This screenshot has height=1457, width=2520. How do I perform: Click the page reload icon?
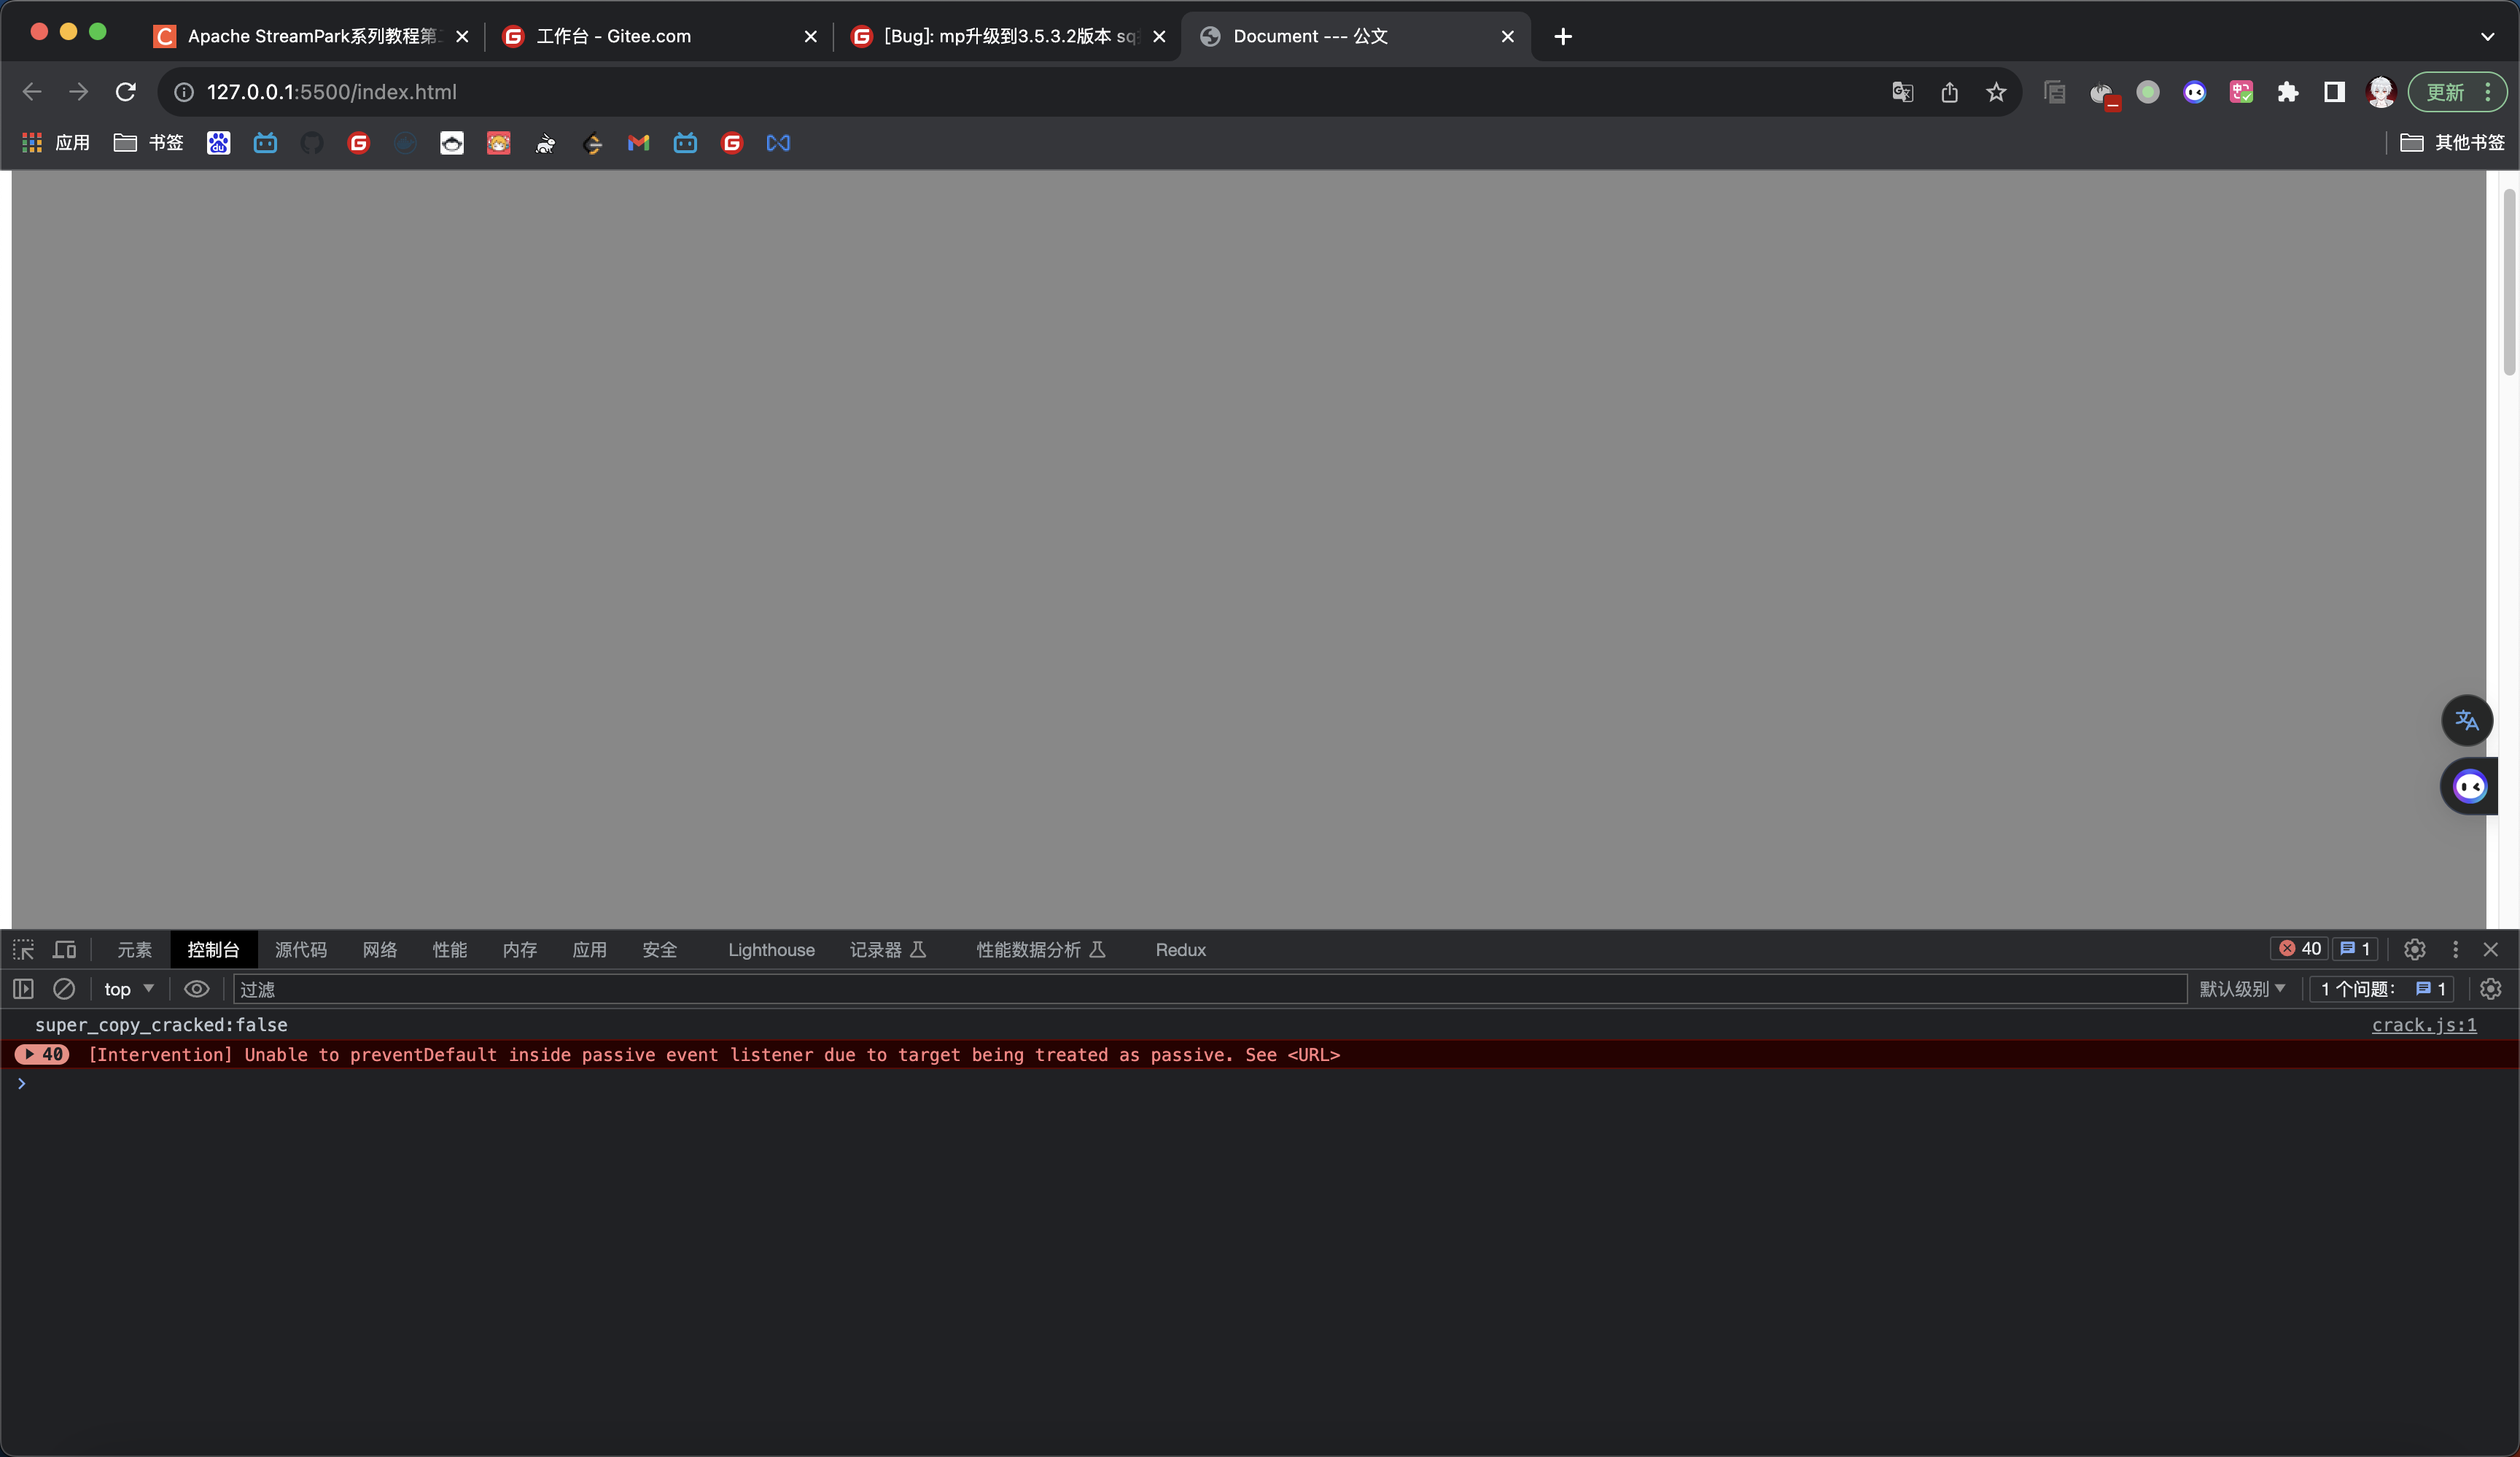tap(126, 92)
